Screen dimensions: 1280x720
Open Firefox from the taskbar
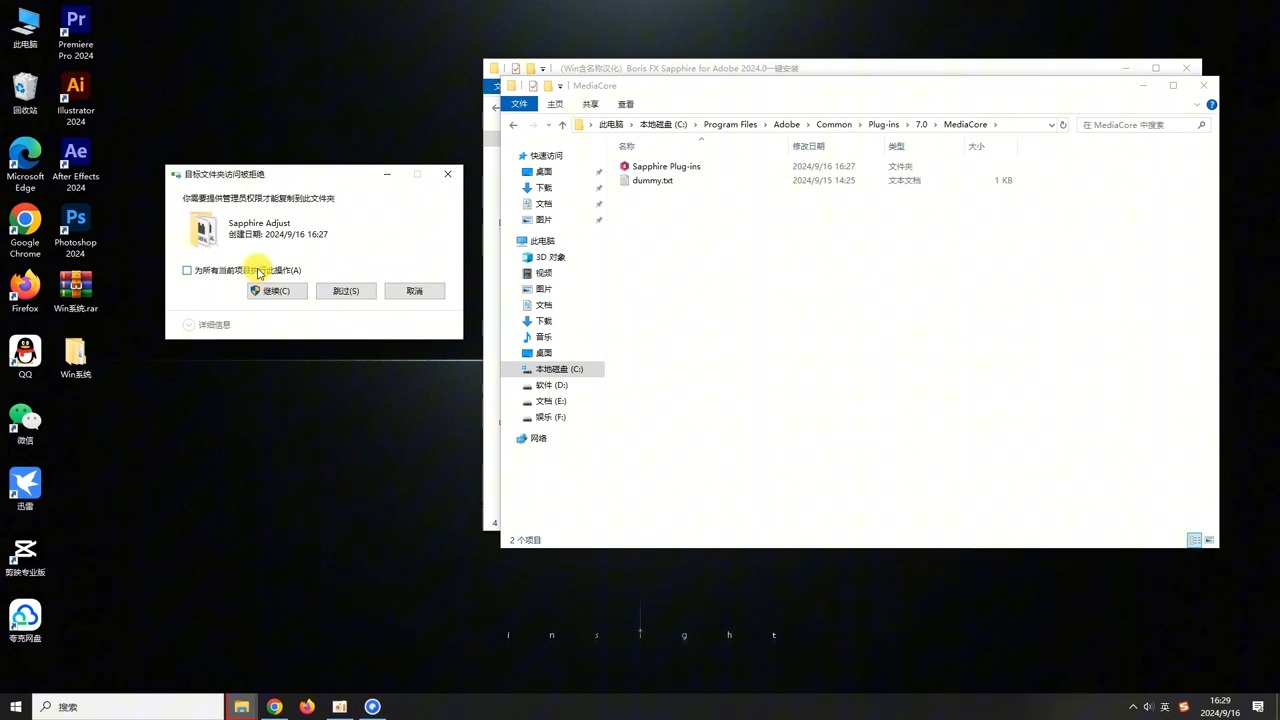coord(307,707)
